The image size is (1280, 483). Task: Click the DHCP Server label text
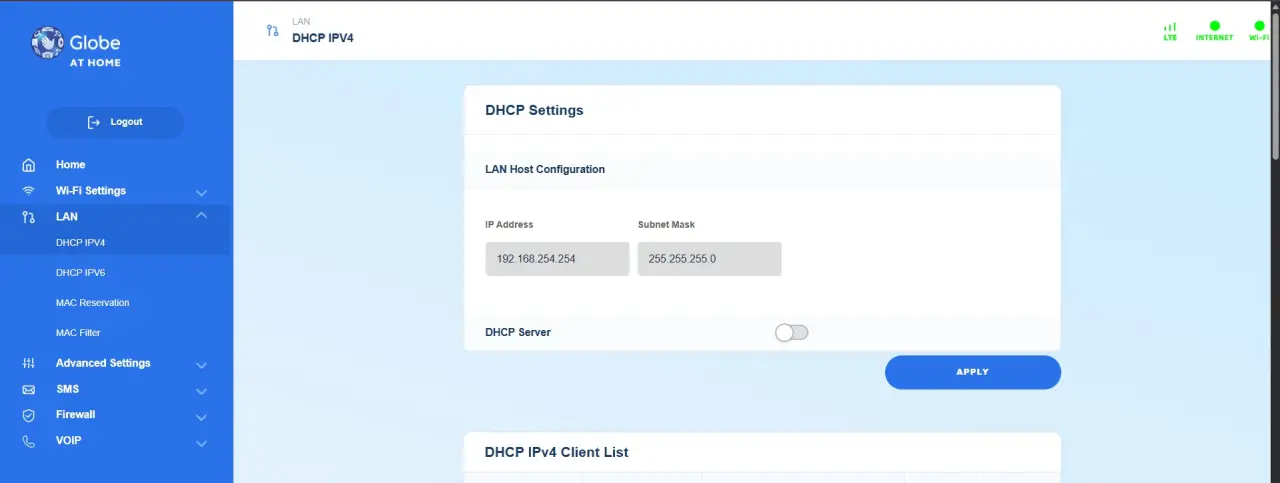click(x=518, y=332)
